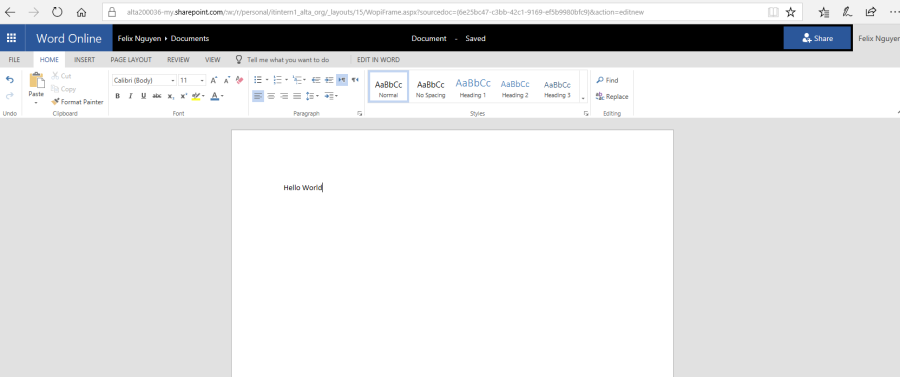Viewport: 900px width, 377px height.
Task: Center the paragraph text
Action: 271,96
